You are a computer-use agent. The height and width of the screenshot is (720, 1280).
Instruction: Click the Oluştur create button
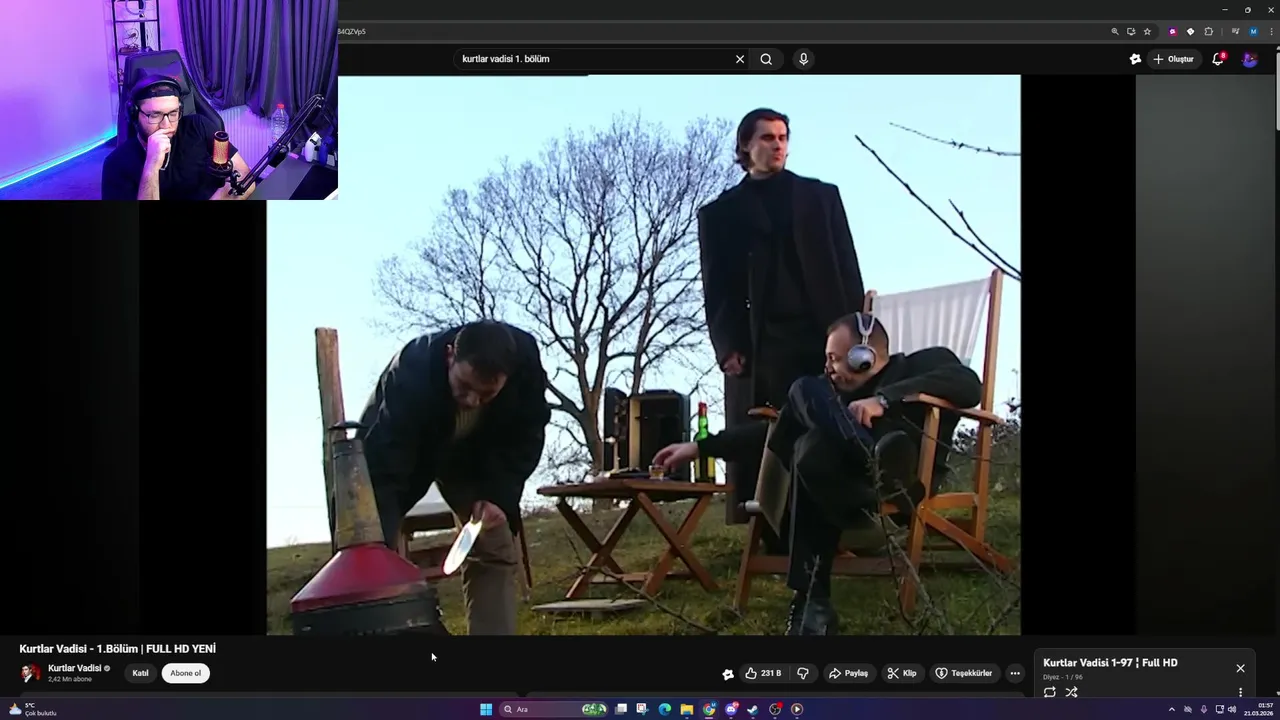tap(1173, 59)
